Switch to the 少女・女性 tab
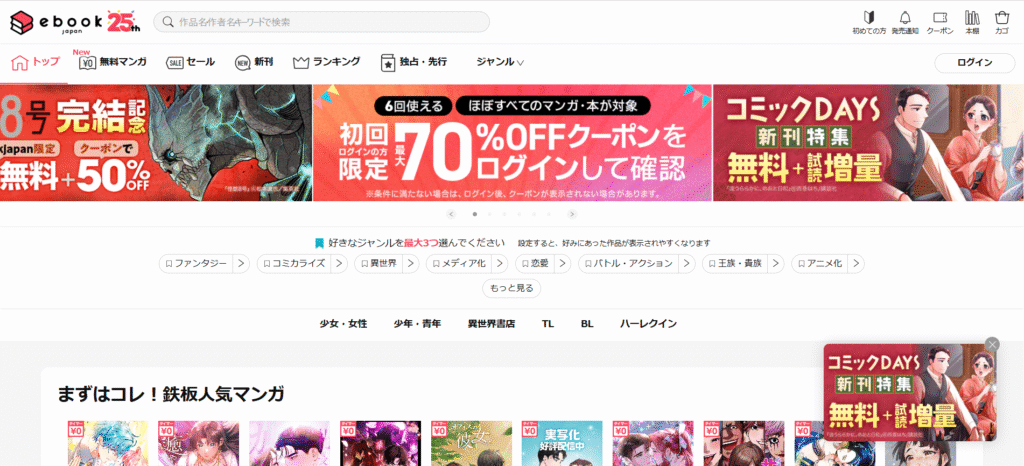 (x=343, y=324)
